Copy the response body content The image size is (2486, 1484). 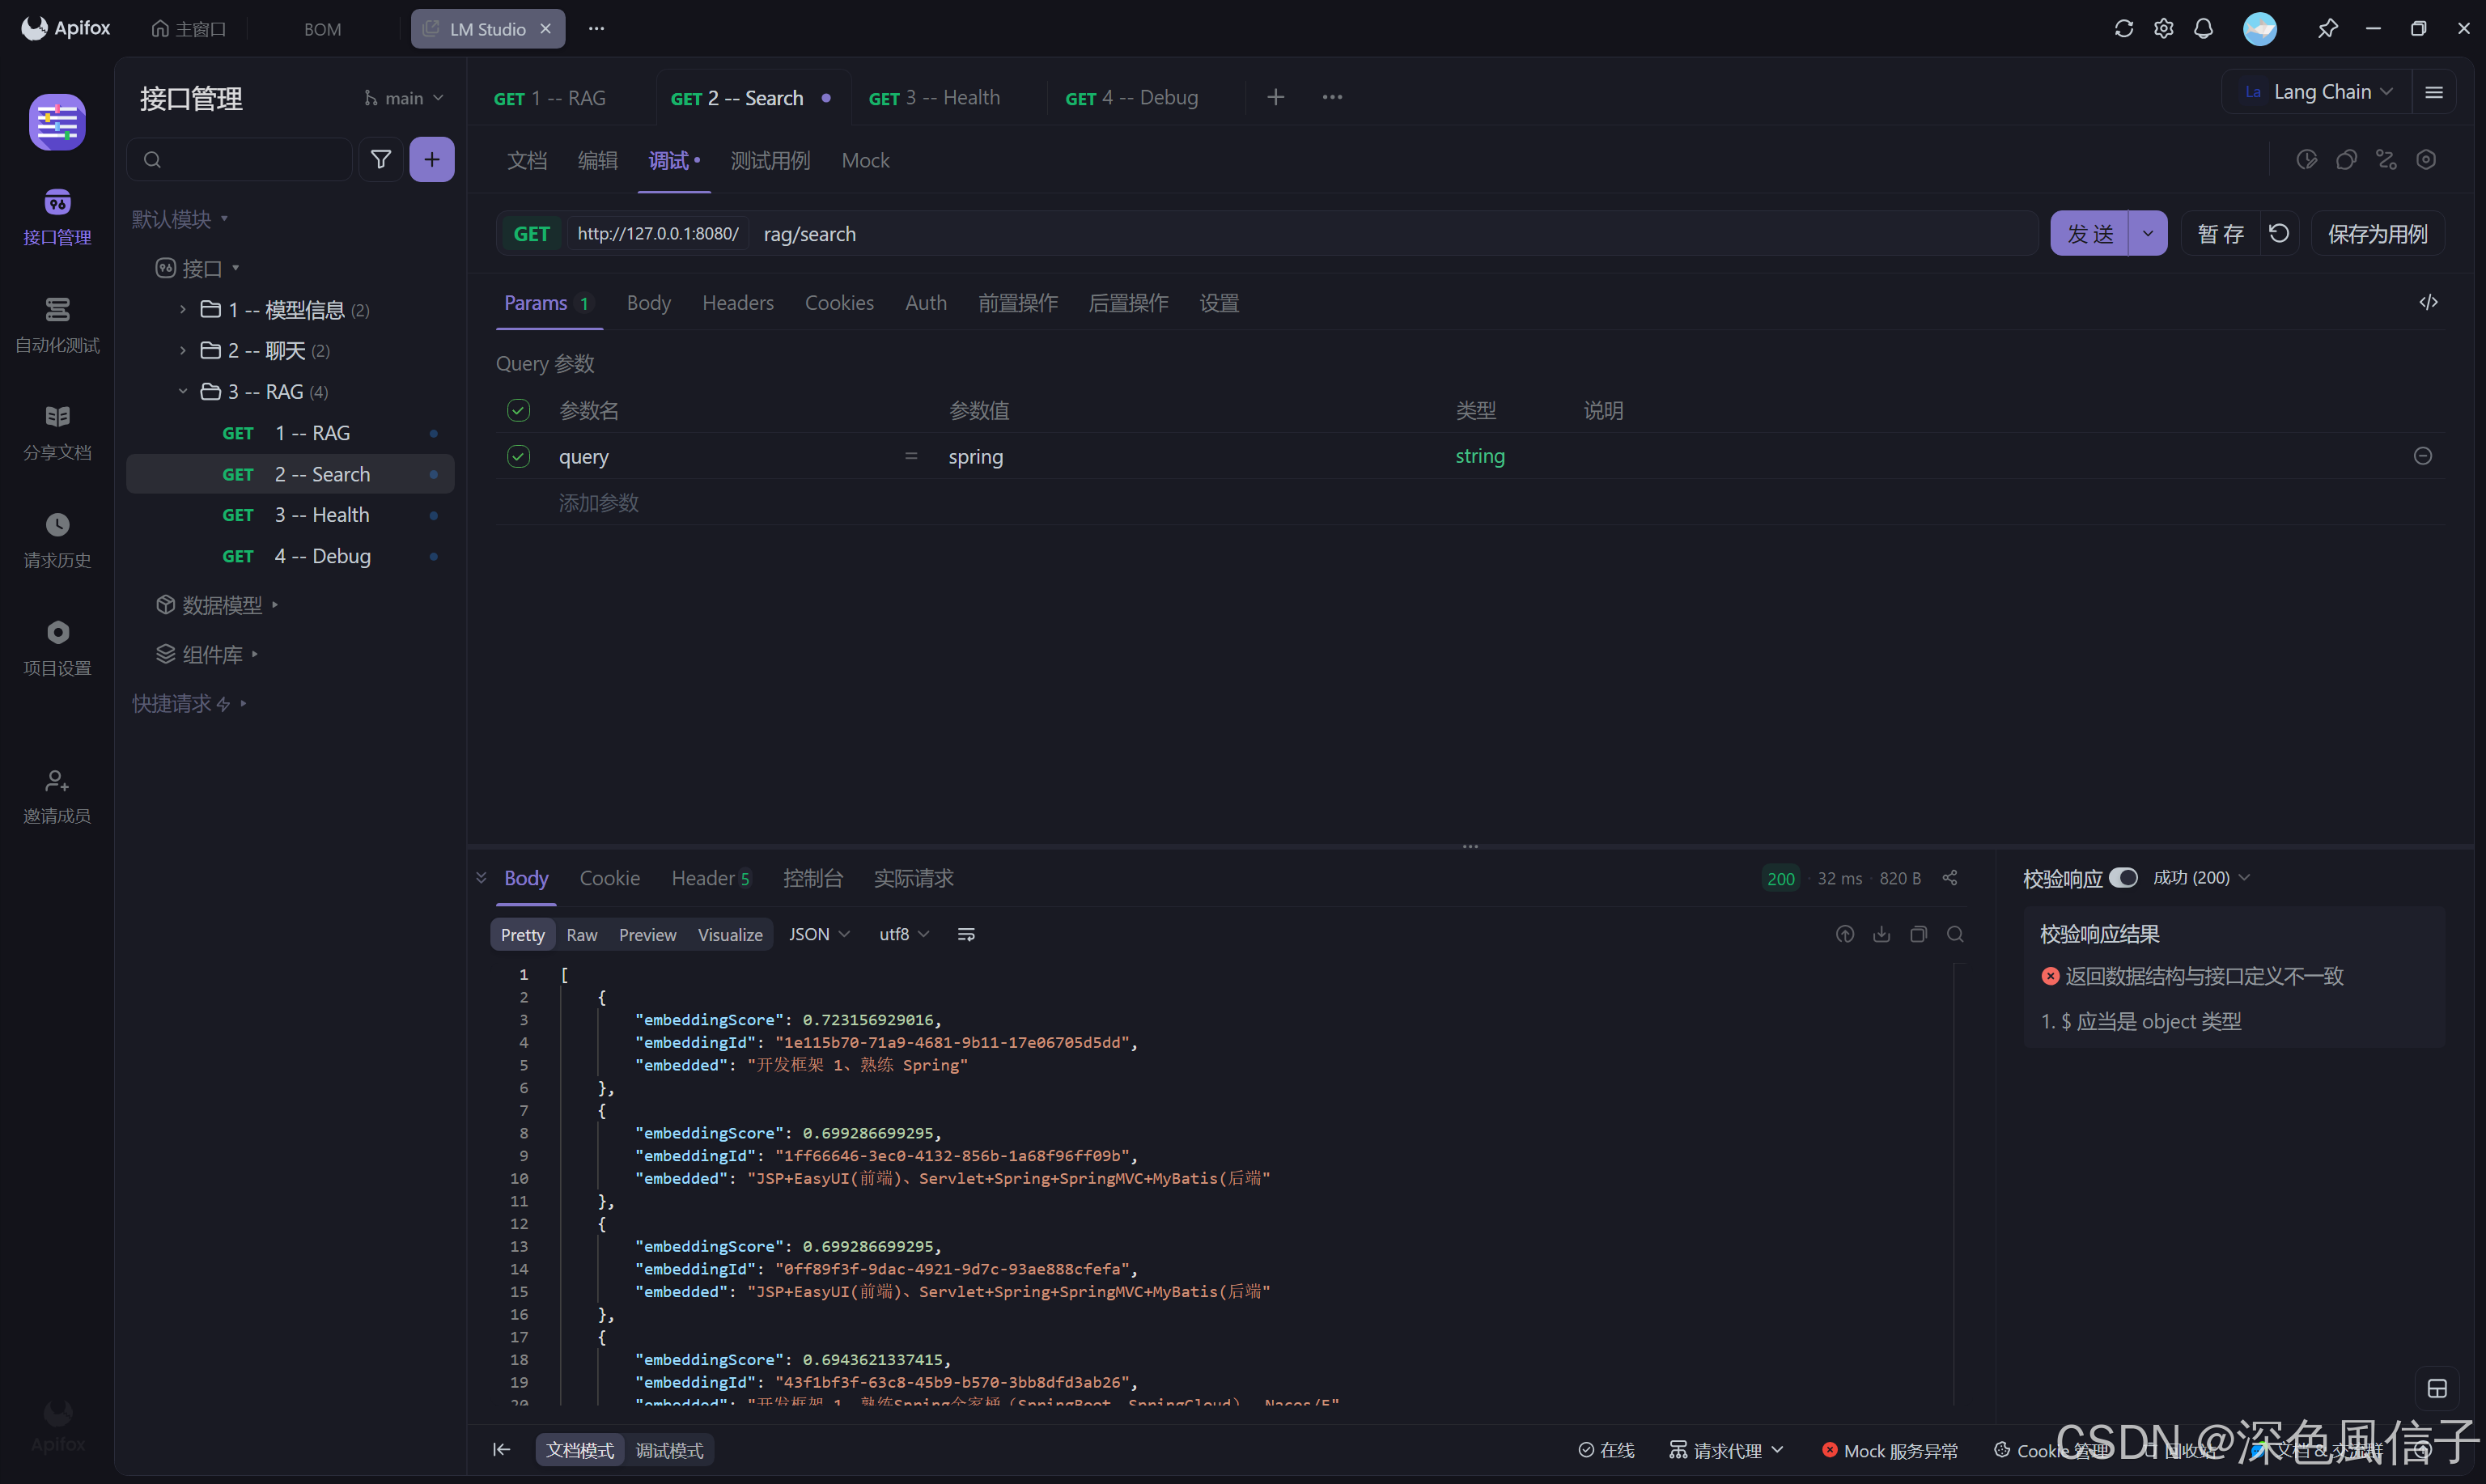point(1918,934)
